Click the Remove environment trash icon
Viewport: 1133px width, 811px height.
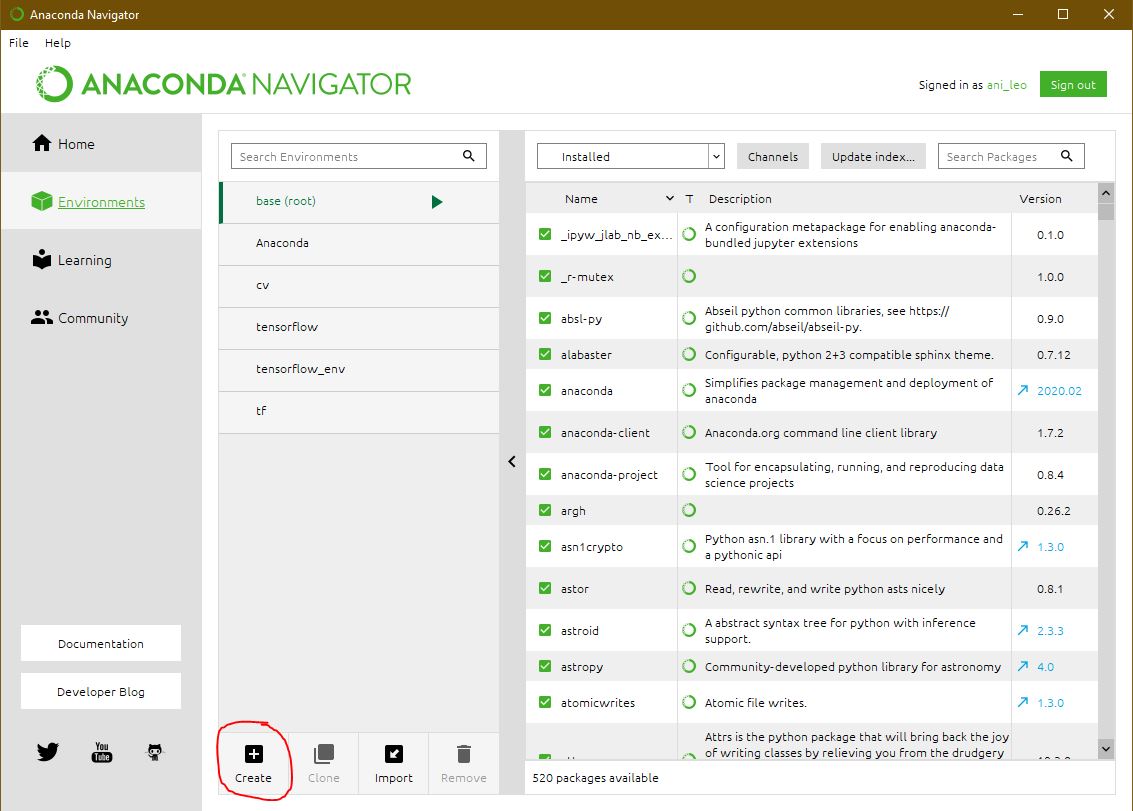464,754
